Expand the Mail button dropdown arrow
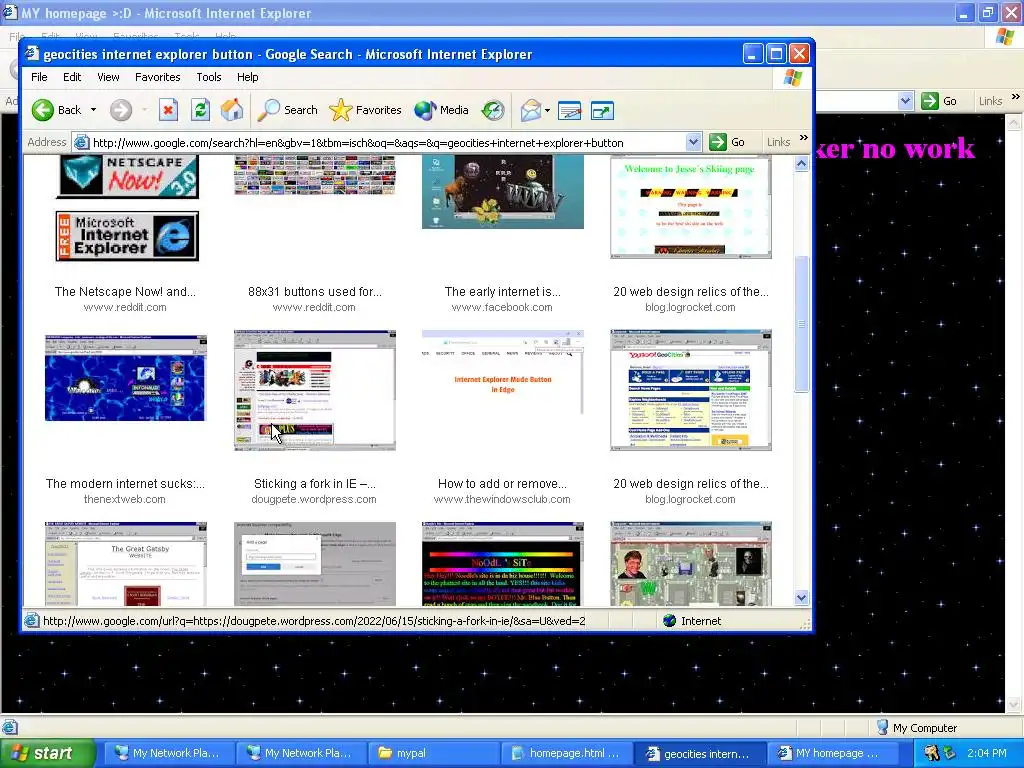 (x=547, y=110)
